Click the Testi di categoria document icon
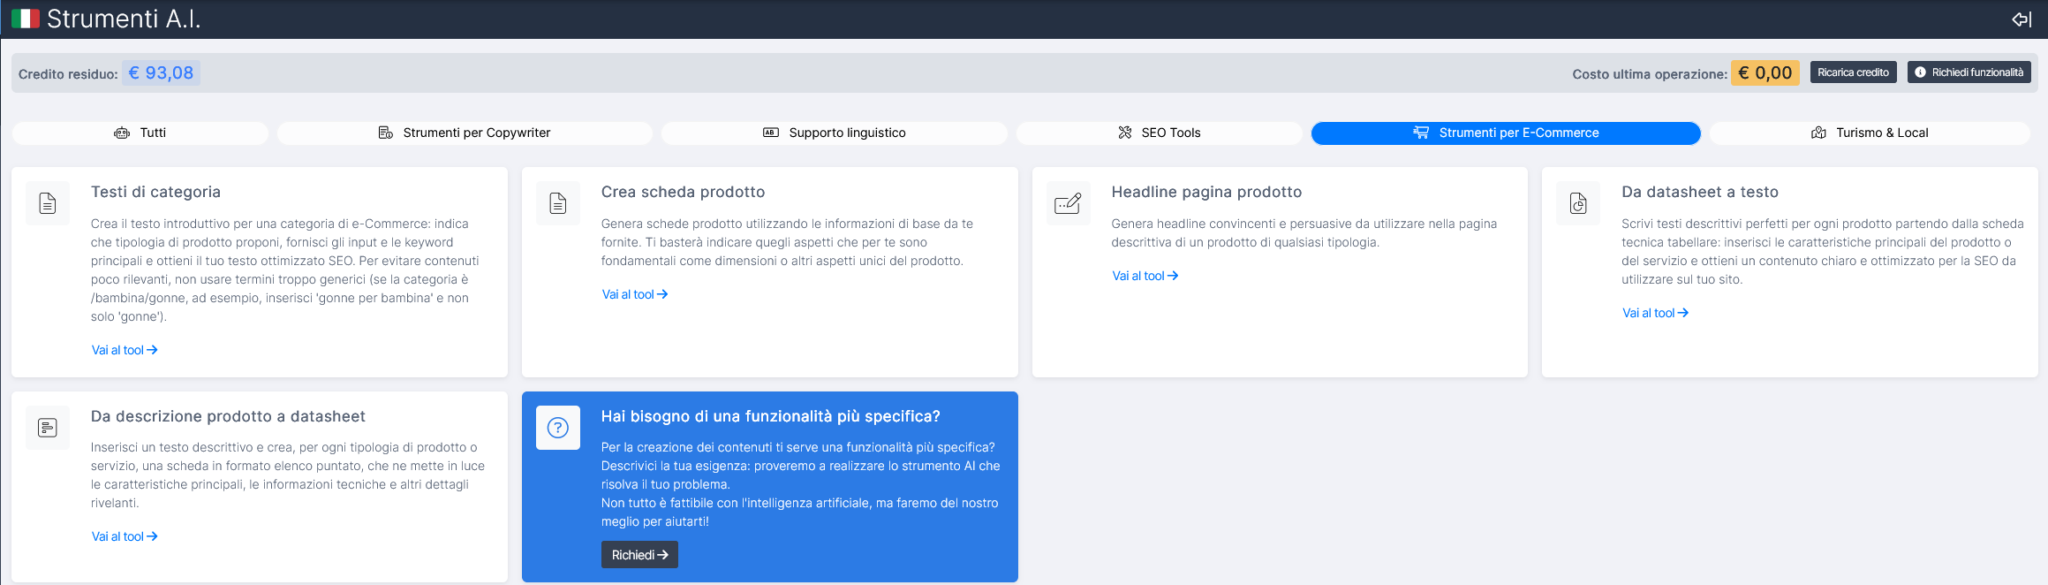The width and height of the screenshot is (2048, 585). (x=47, y=204)
